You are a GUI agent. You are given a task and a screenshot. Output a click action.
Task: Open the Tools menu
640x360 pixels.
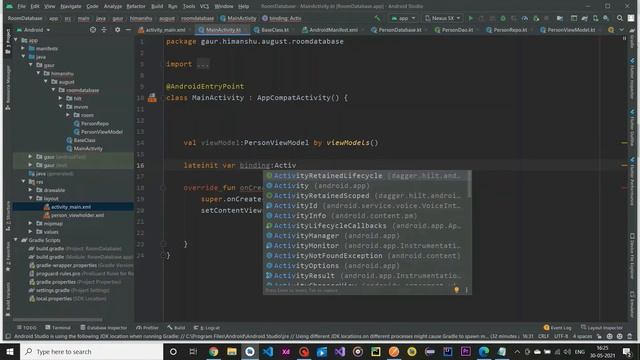pos(189,6)
